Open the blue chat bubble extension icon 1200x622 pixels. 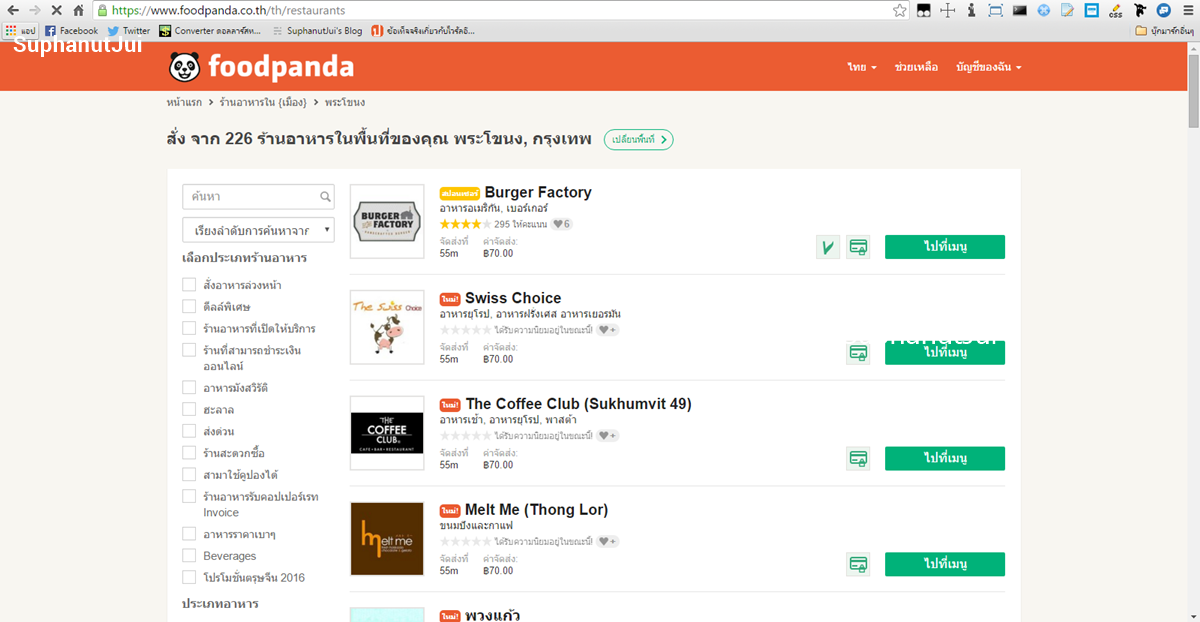click(x=1164, y=10)
